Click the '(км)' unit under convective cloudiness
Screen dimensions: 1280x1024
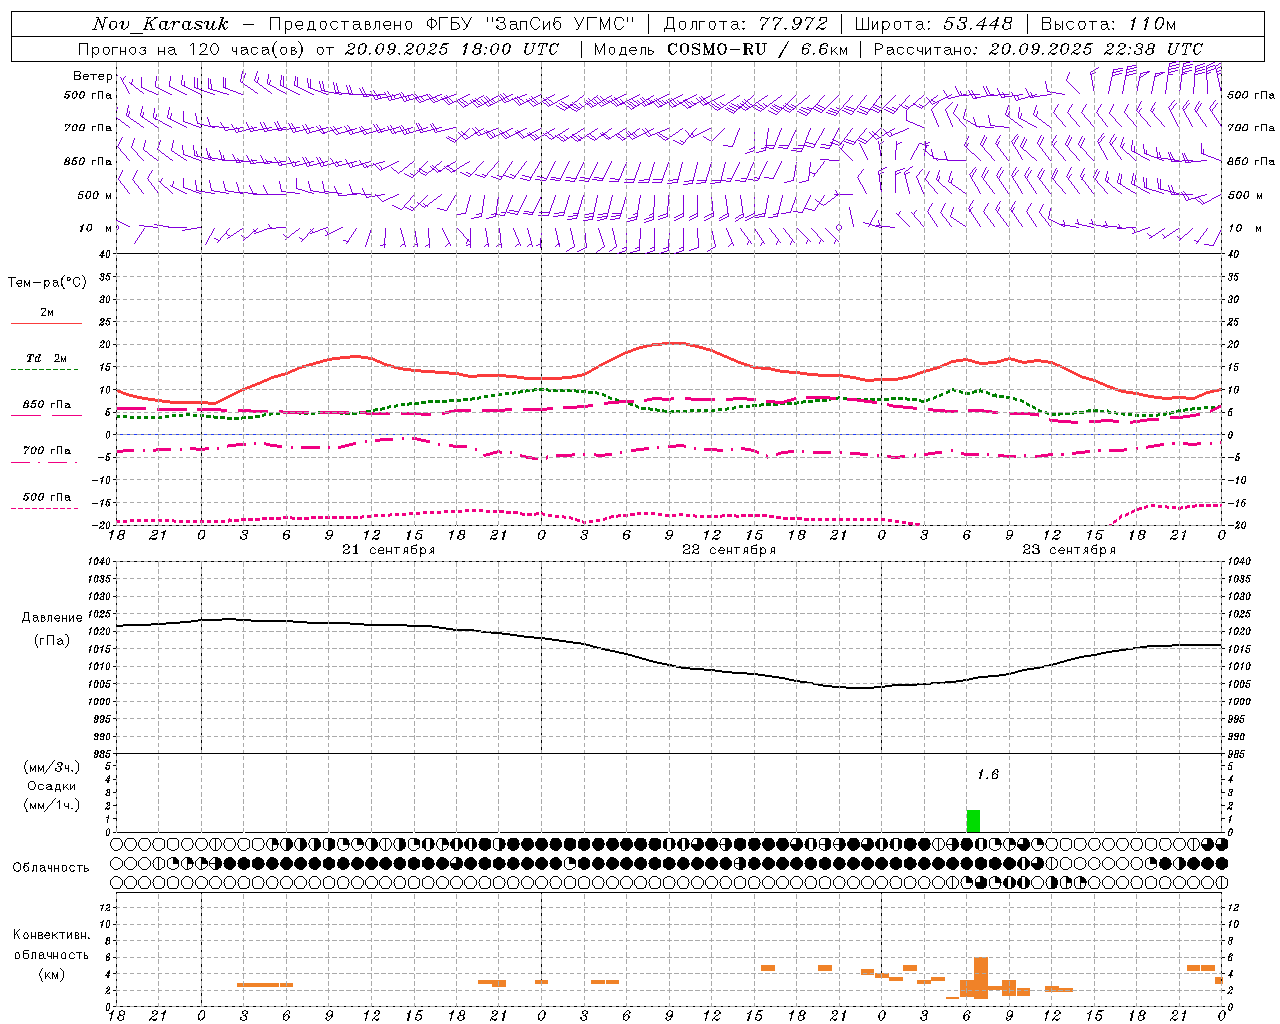point(51,974)
